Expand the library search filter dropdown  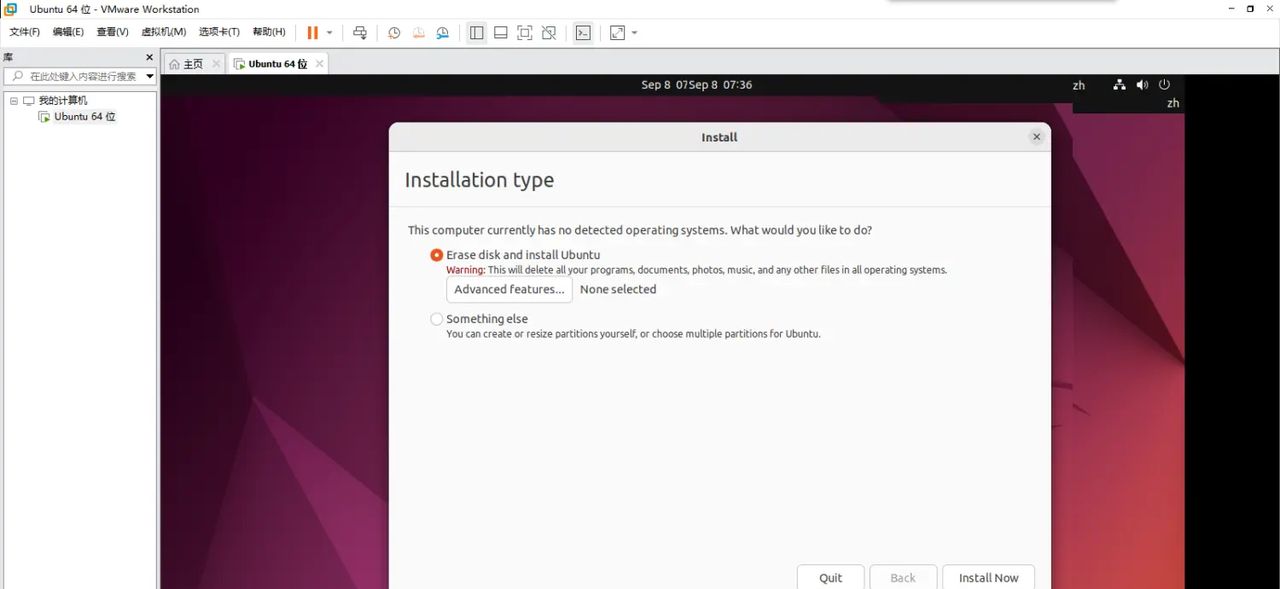[149, 76]
